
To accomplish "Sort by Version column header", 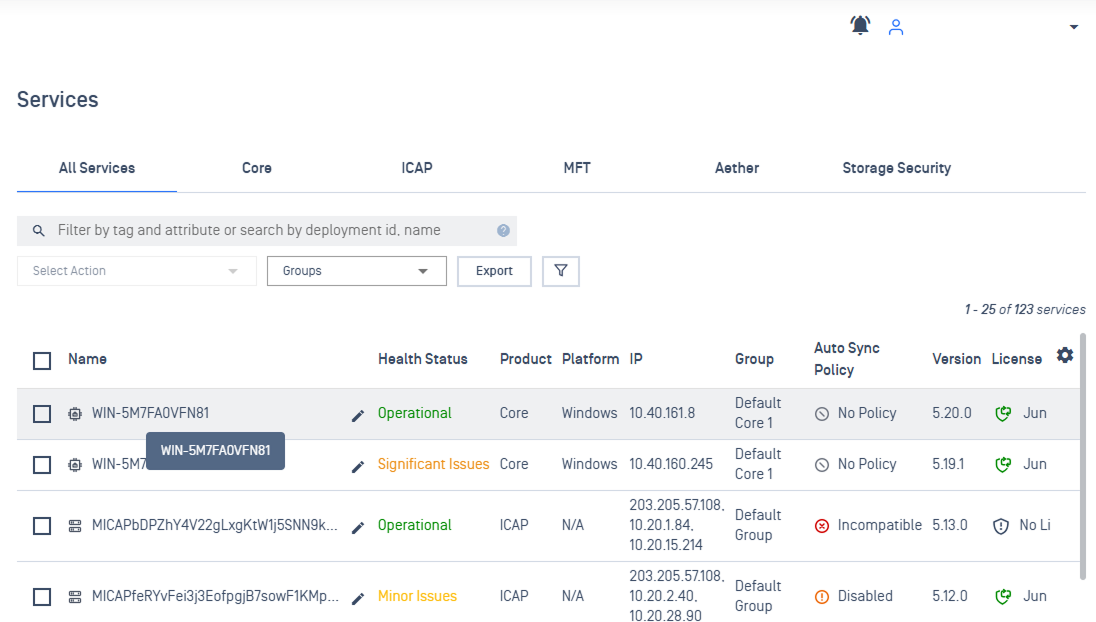I will (956, 359).
